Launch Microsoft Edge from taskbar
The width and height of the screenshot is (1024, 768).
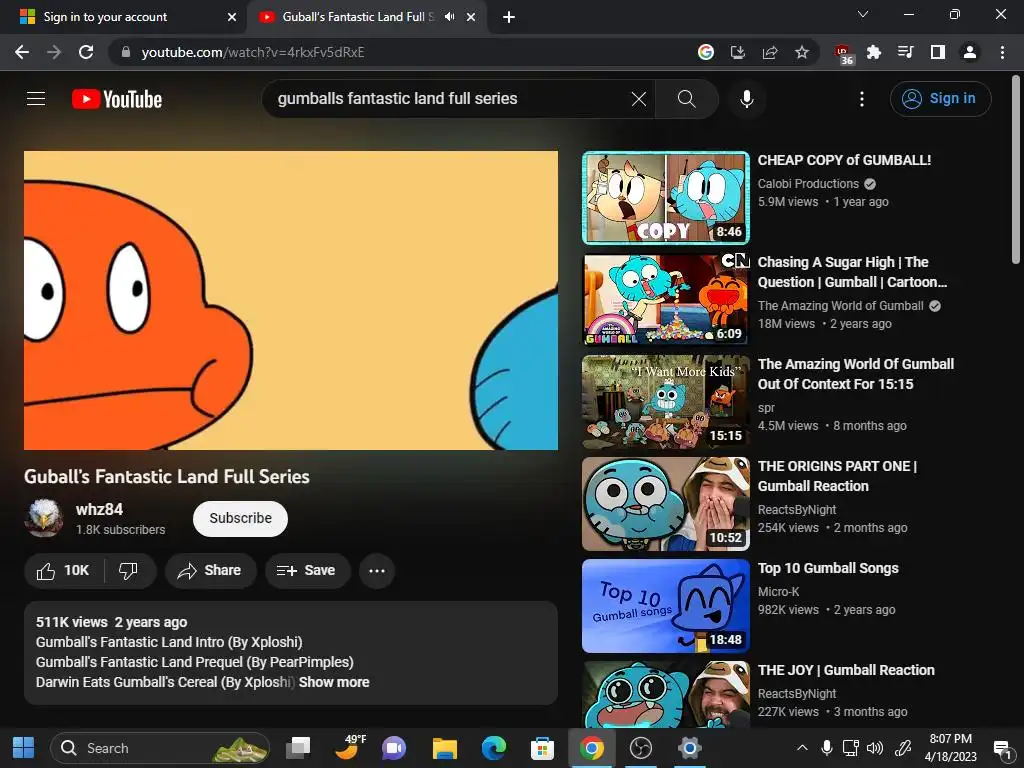coord(494,748)
